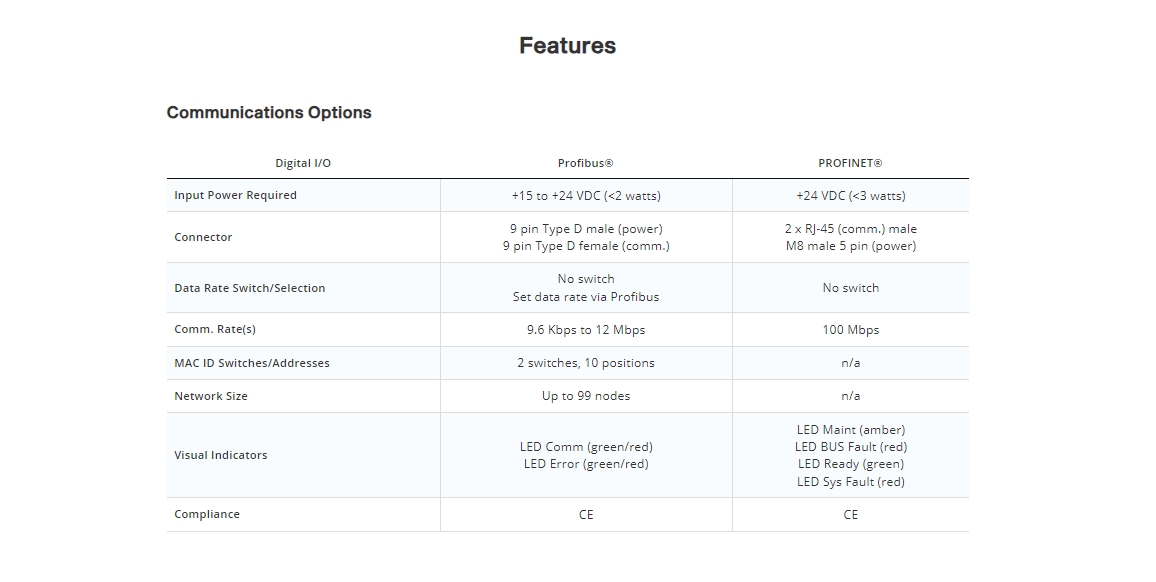Click the Features heading
Screen dimensions: 1156x582
(567, 46)
